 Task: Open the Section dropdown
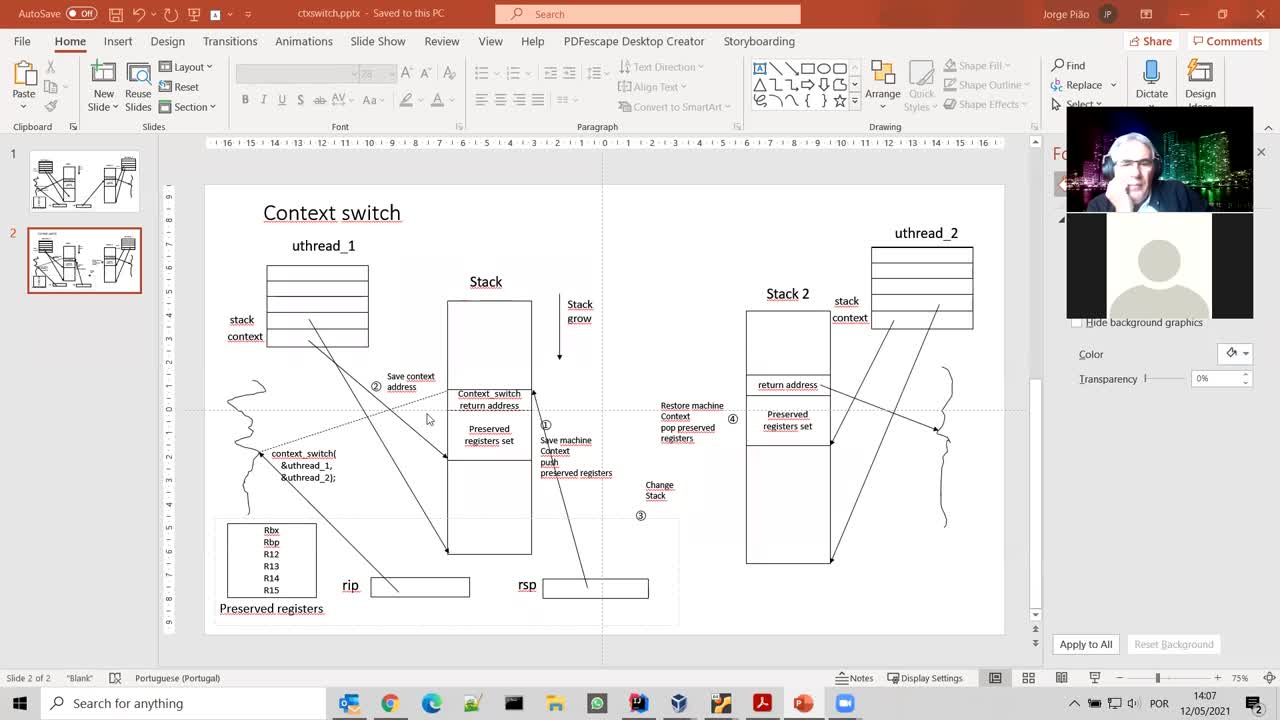188,107
